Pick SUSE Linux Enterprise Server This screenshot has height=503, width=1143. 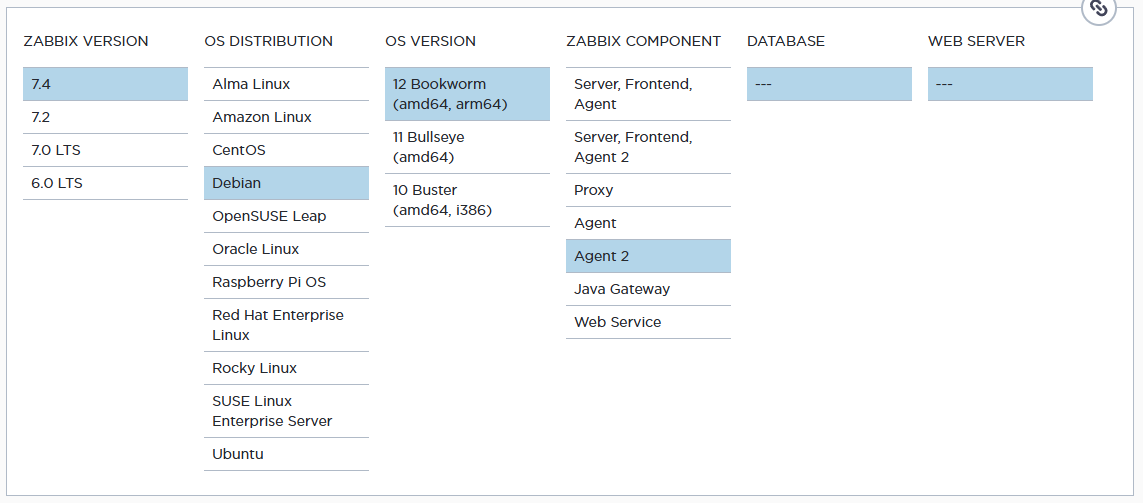[286, 411]
